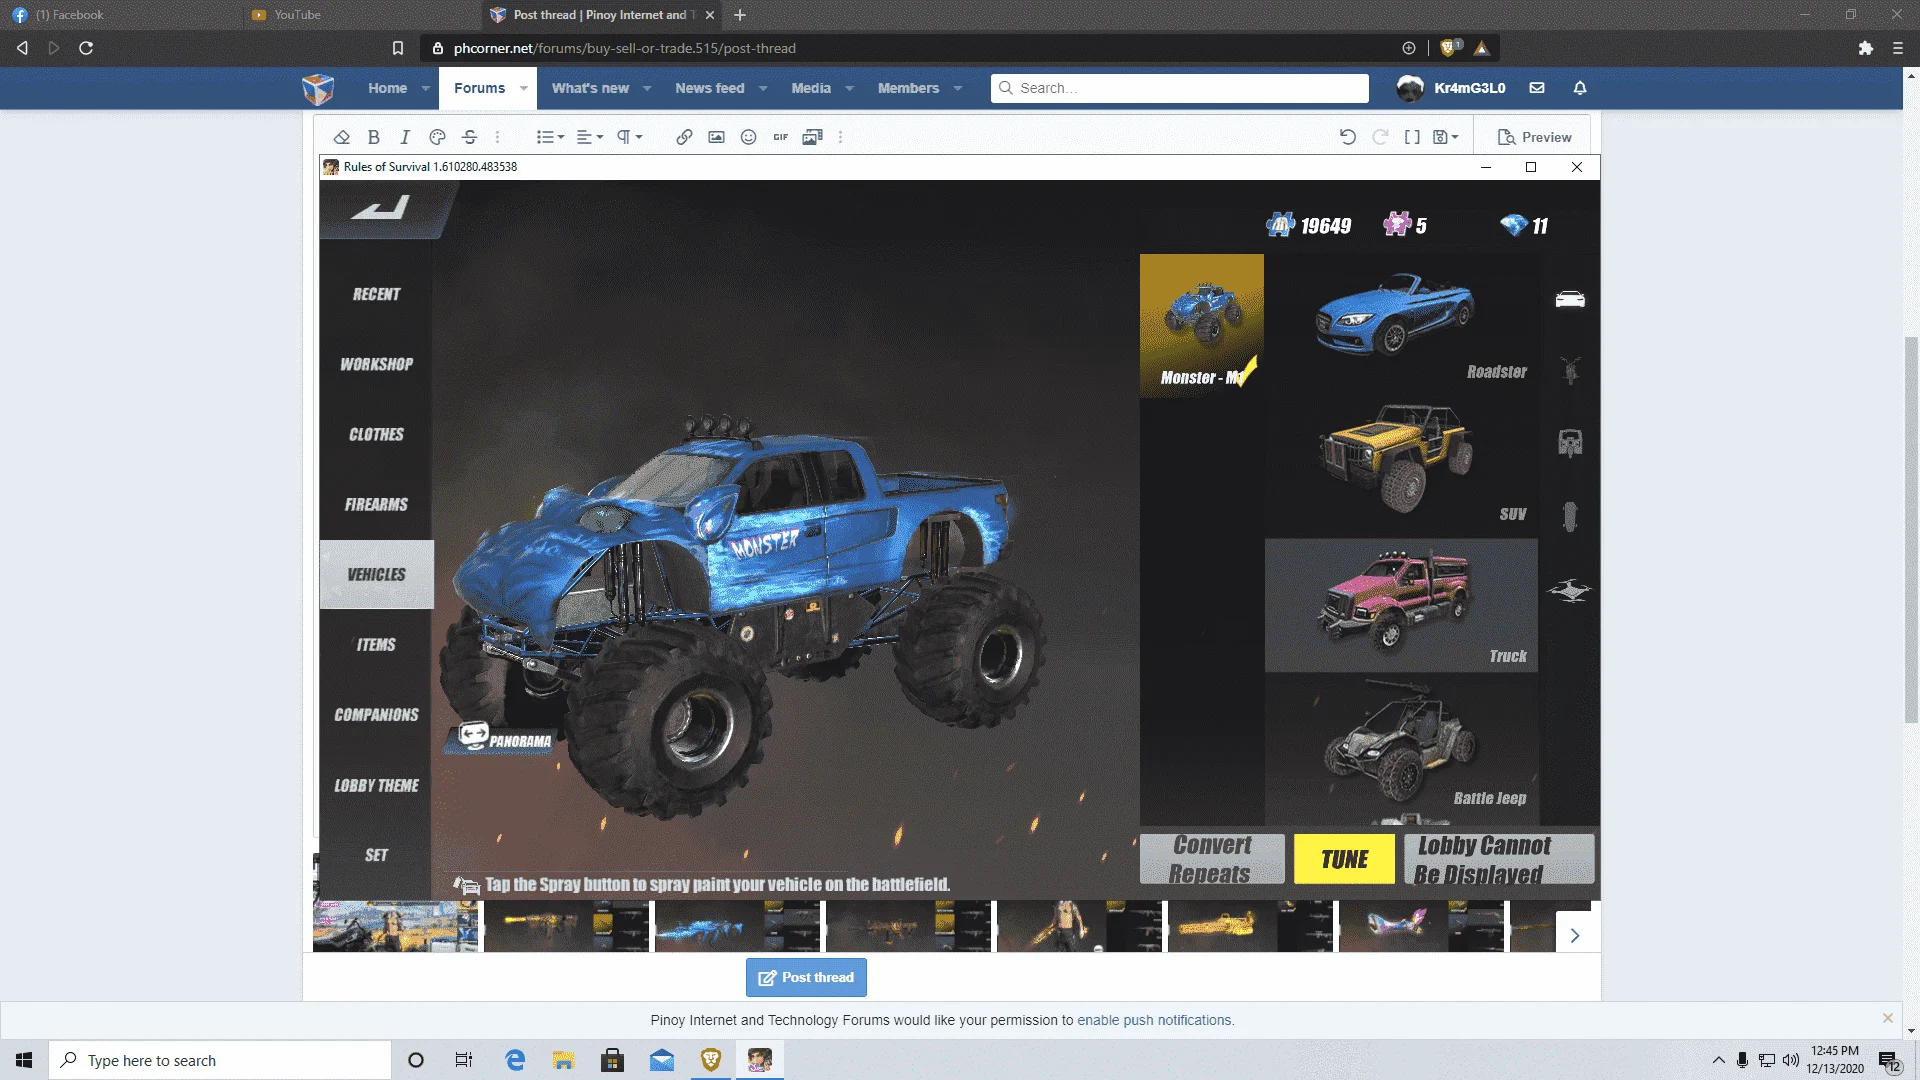Open the News feed menu
The image size is (1920, 1080).
click(x=709, y=88)
